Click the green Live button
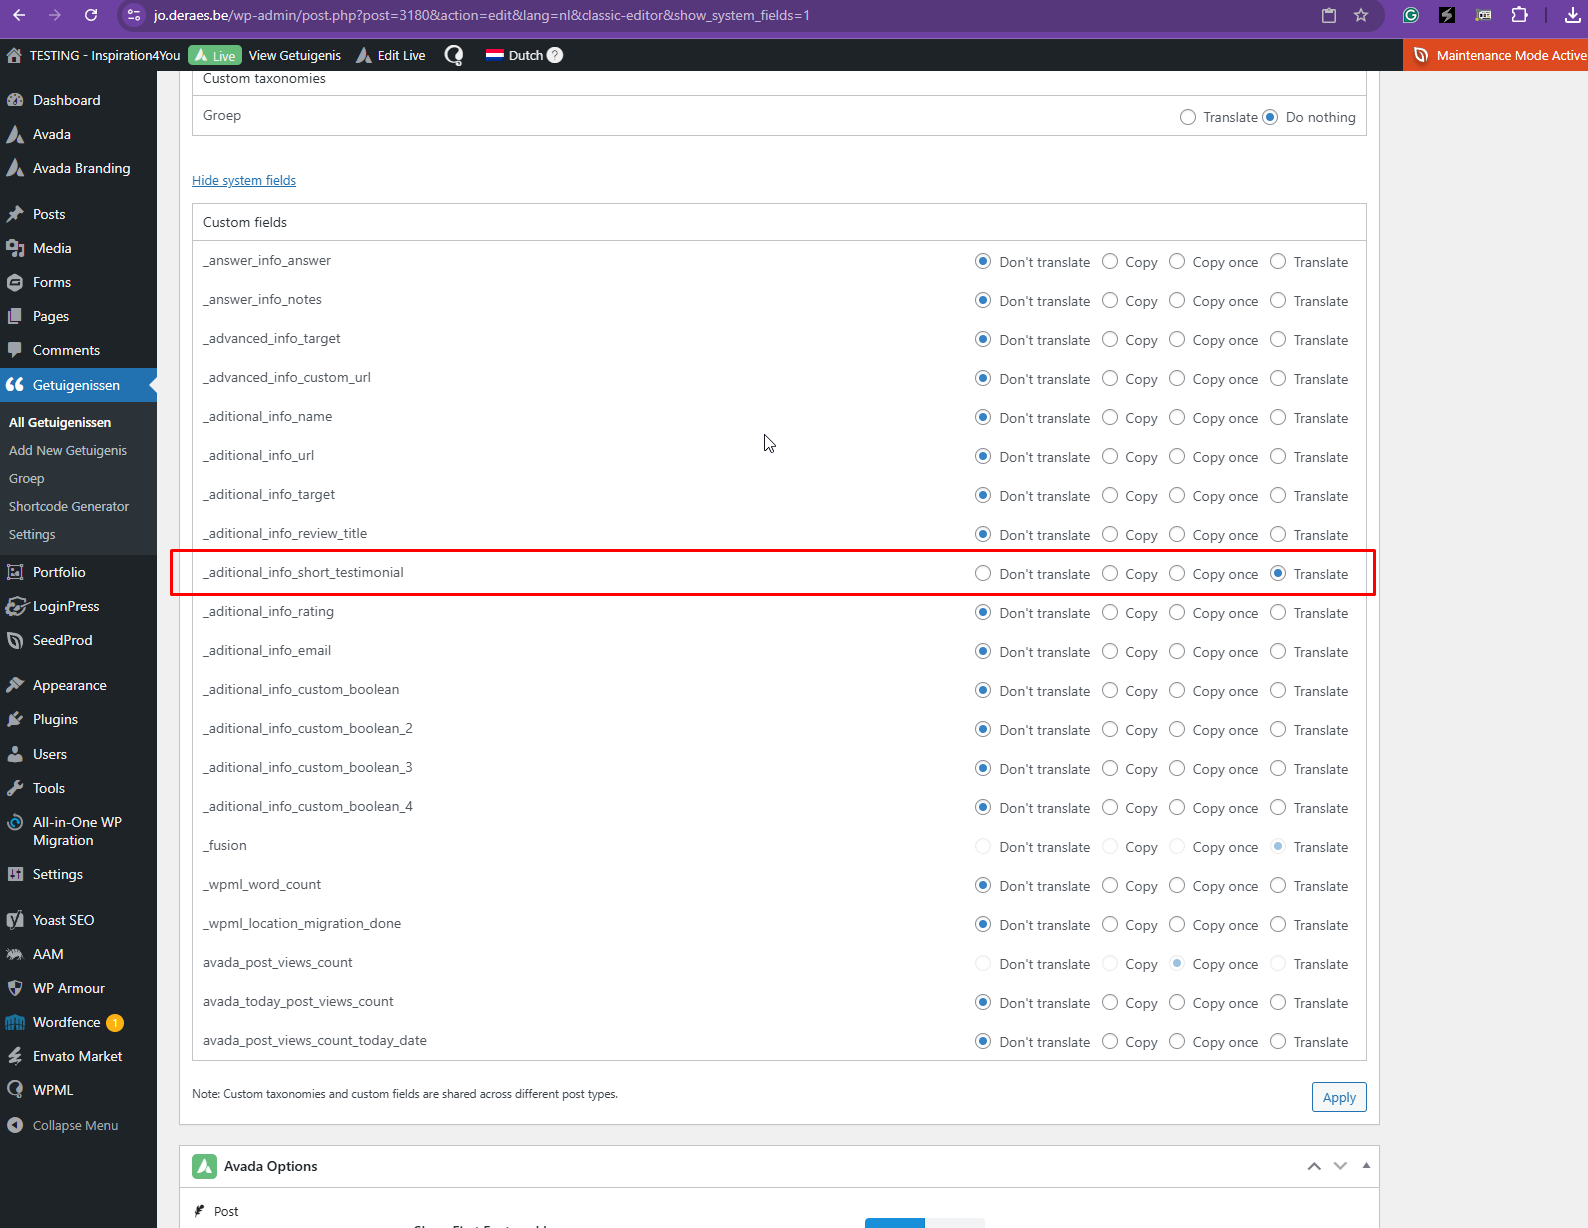The width and height of the screenshot is (1588, 1228). point(215,55)
